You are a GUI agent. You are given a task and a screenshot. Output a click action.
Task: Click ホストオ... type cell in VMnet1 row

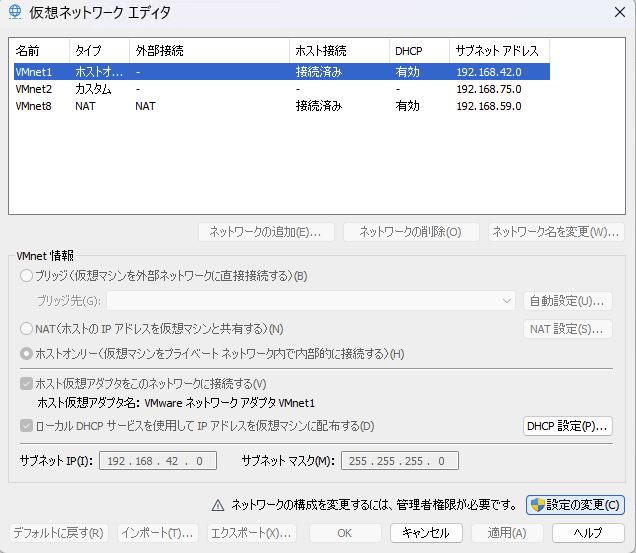99,72
